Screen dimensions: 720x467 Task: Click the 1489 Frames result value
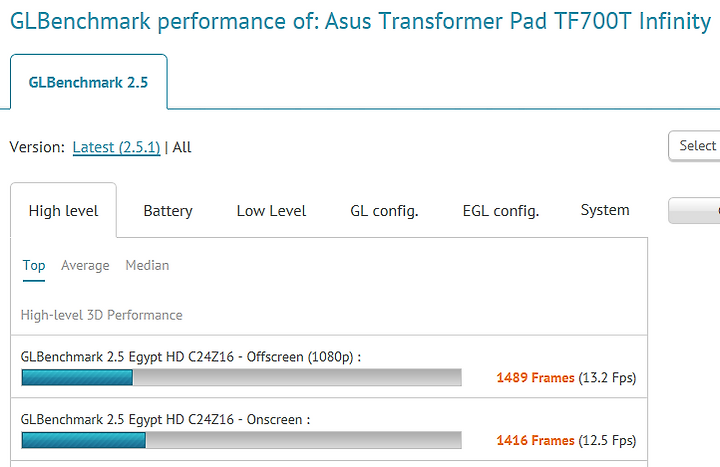click(x=535, y=378)
